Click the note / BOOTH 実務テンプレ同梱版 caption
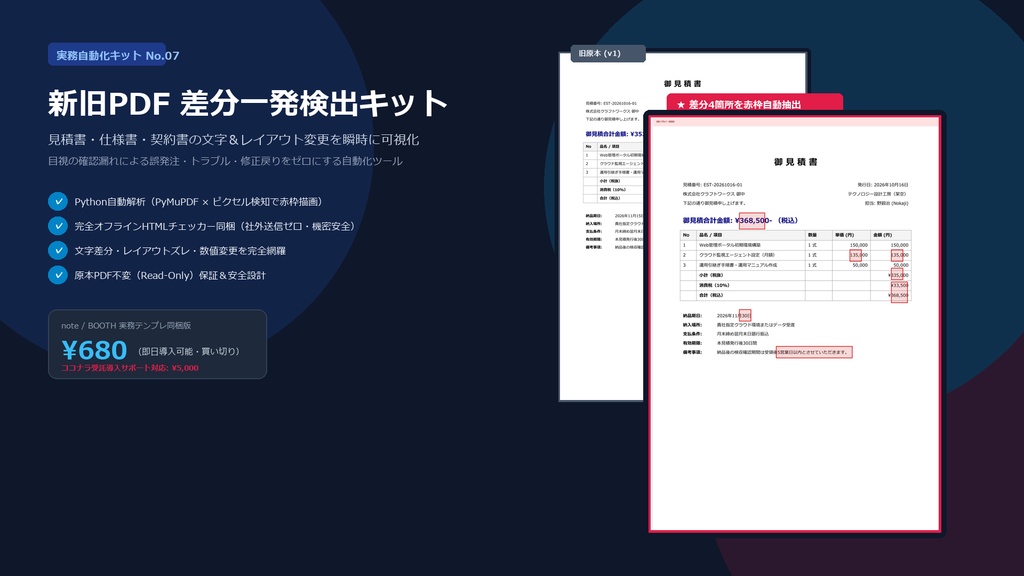1024x576 pixels. [x=126, y=325]
